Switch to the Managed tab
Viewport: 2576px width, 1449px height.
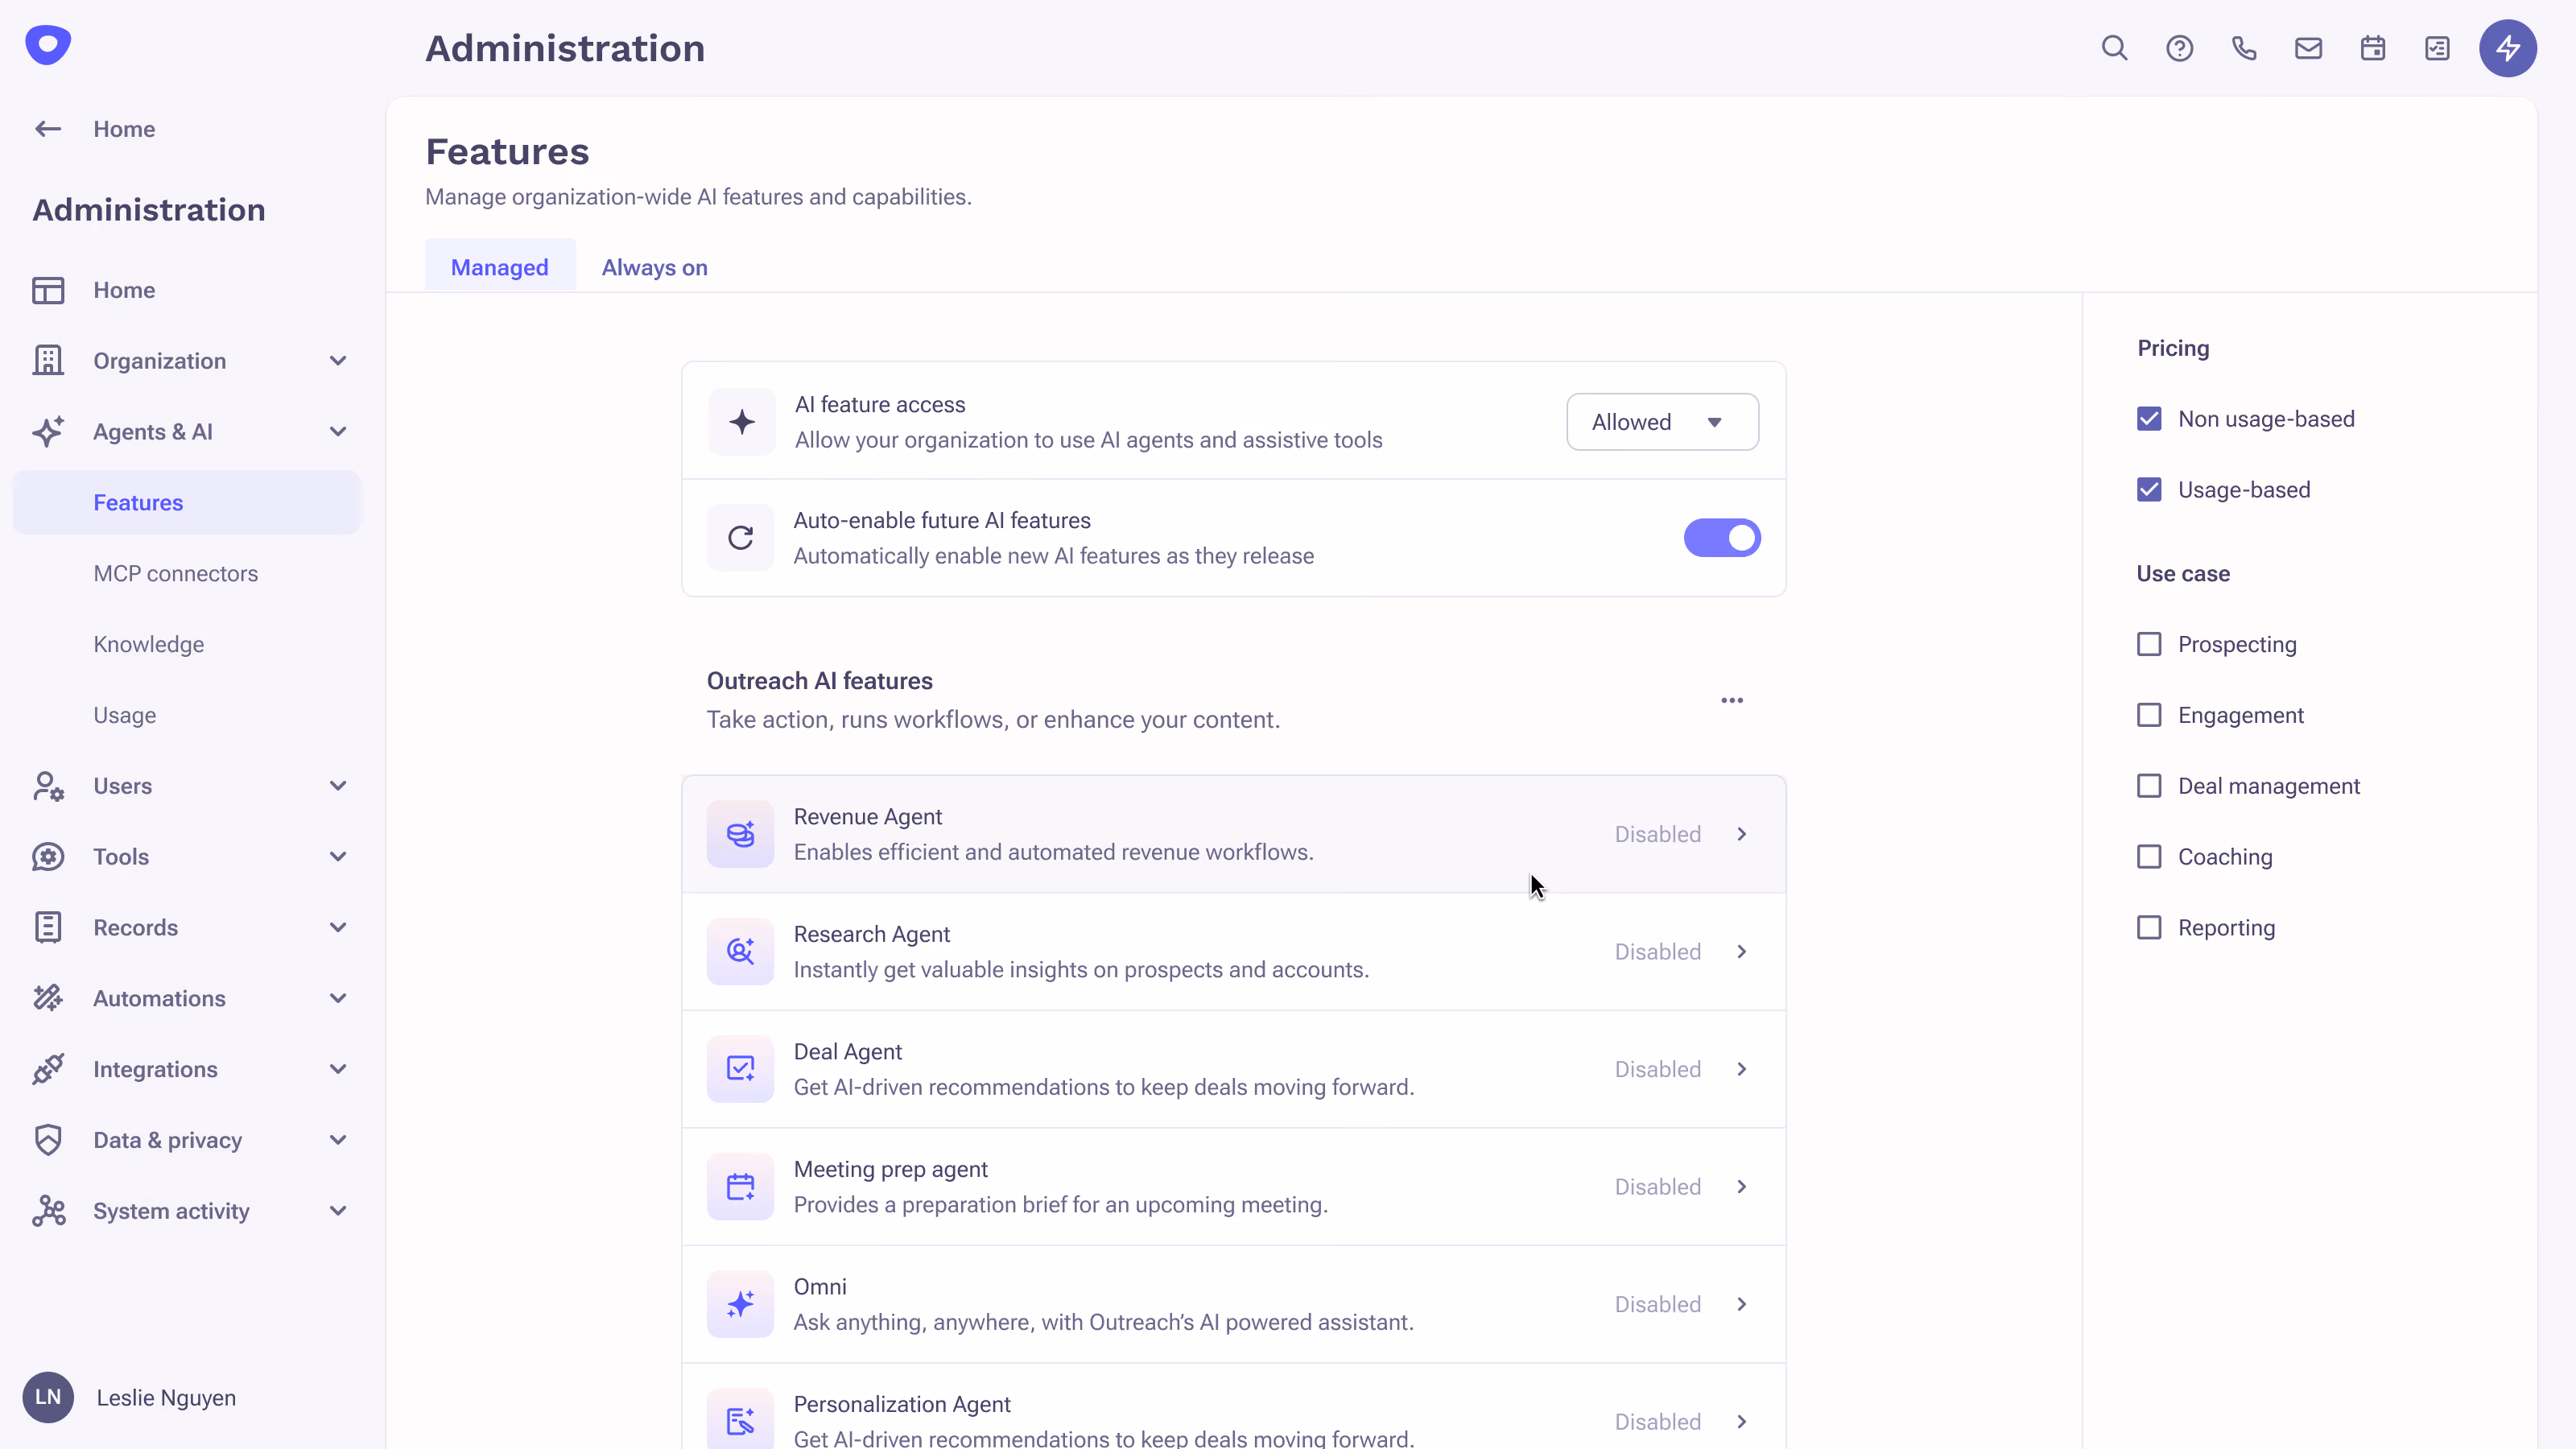pyautogui.click(x=500, y=267)
